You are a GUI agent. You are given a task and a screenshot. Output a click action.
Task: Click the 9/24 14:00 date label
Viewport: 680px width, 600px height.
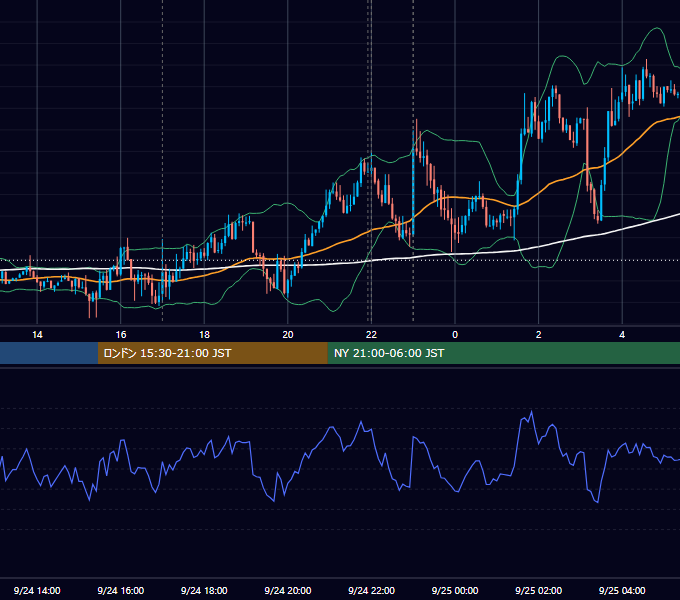tap(37, 590)
